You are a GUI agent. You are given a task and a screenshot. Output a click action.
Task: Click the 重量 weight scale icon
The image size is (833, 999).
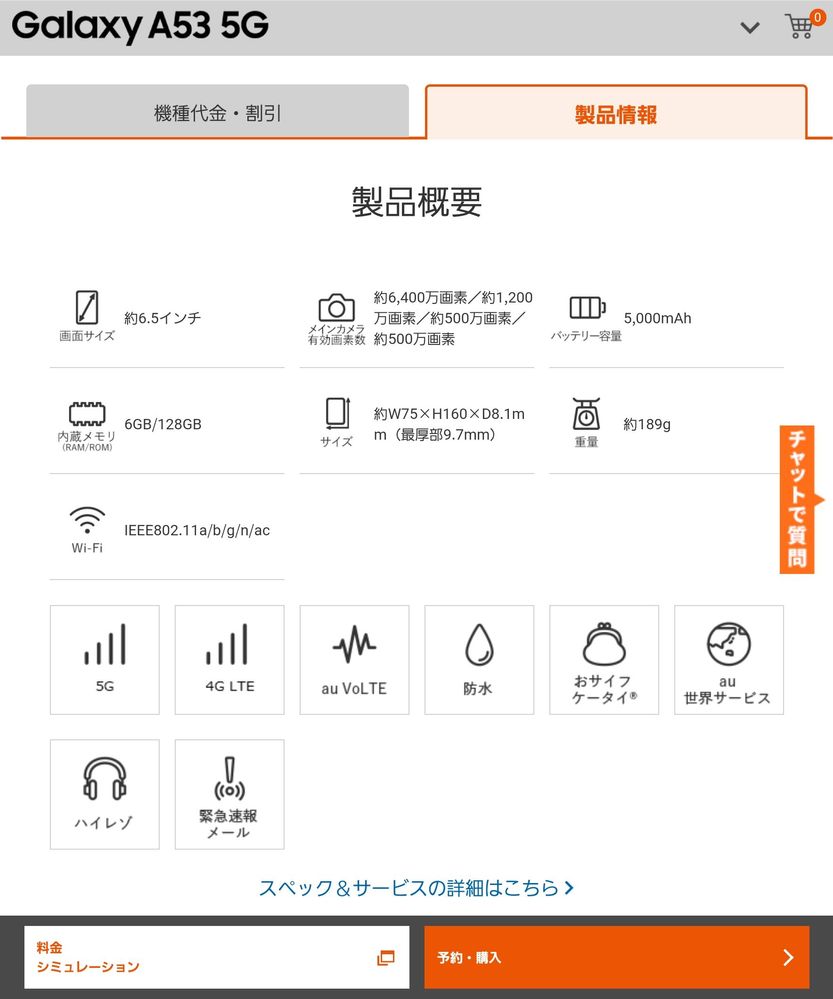pyautogui.click(x=586, y=413)
